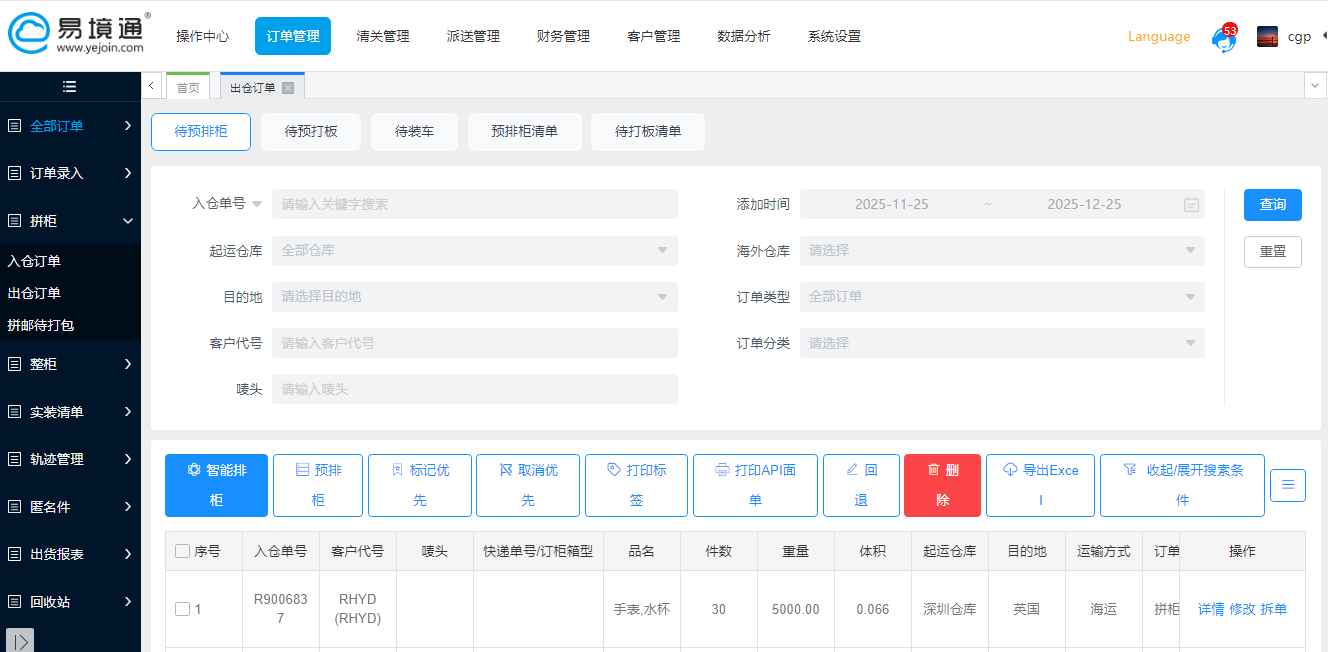Click the column settings list icon button
The height and width of the screenshot is (652, 1328).
coord(1288,485)
